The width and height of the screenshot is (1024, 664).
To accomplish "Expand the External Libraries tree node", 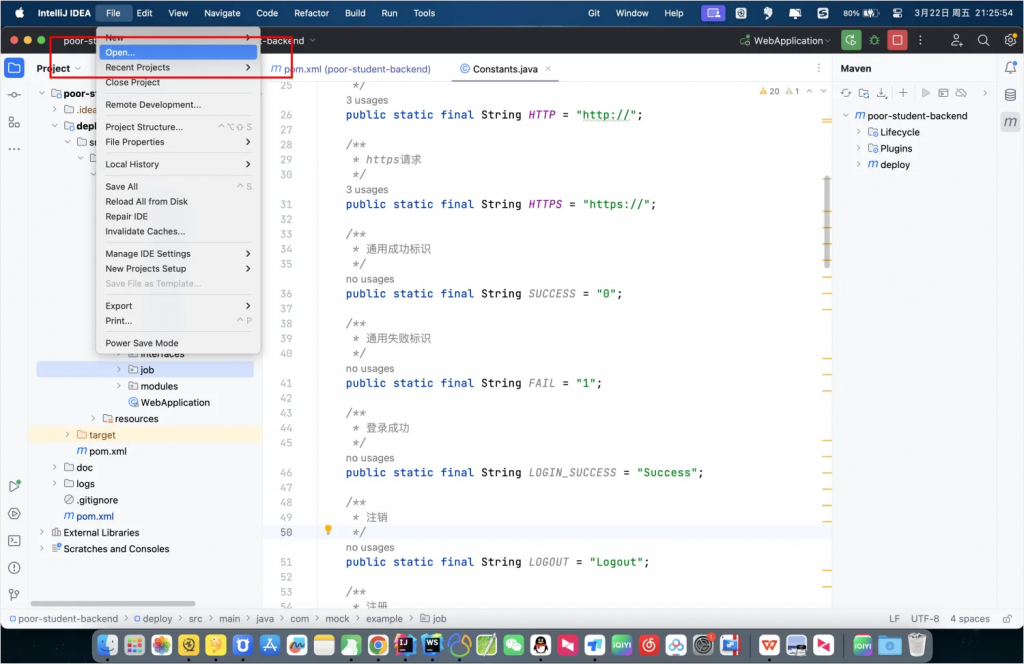I will coord(42,533).
